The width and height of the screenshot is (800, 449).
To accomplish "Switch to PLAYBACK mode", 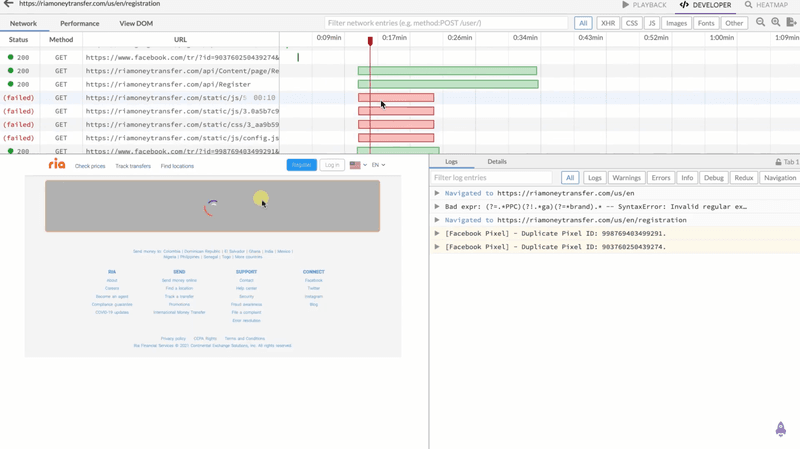I will pos(644,5).
